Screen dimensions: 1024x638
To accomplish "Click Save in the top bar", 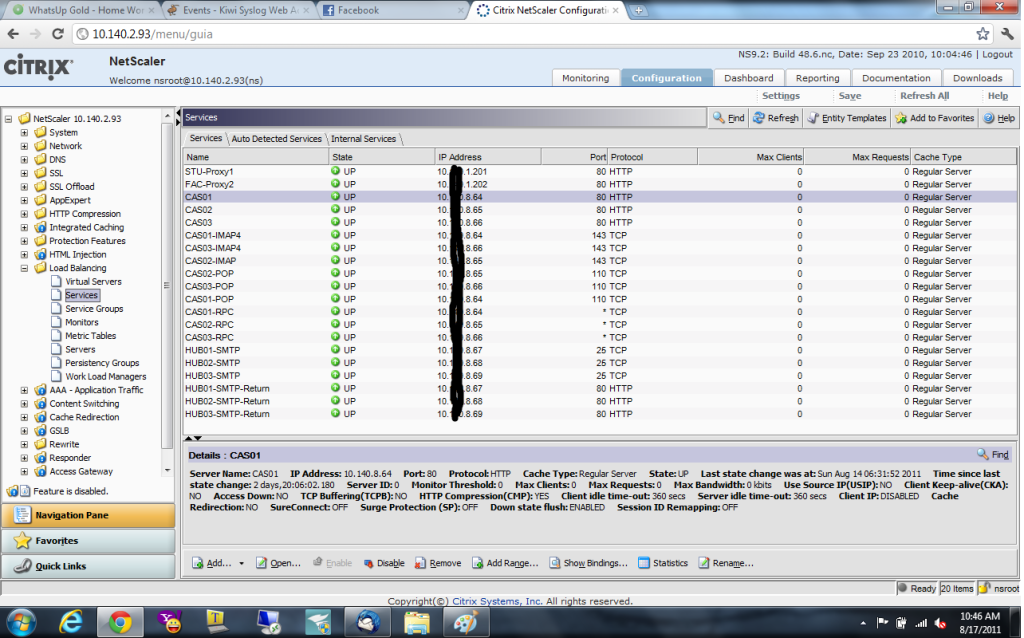I will [850, 95].
